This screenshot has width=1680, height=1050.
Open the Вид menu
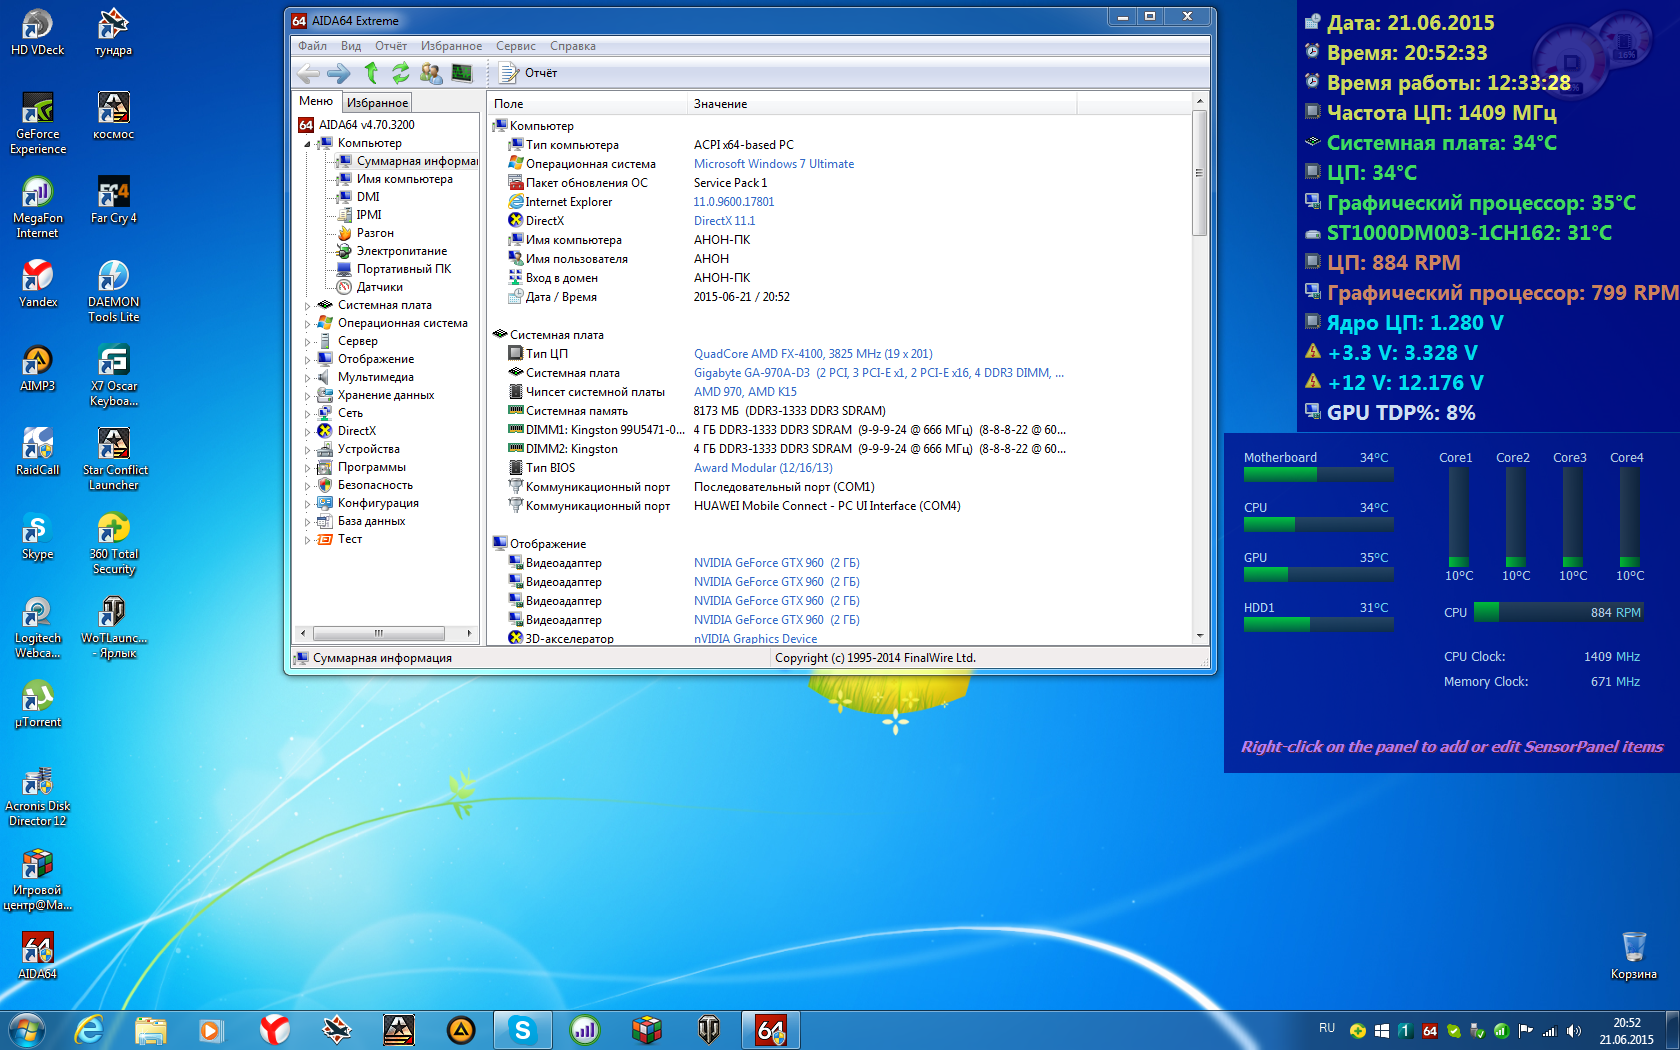[x=350, y=46]
